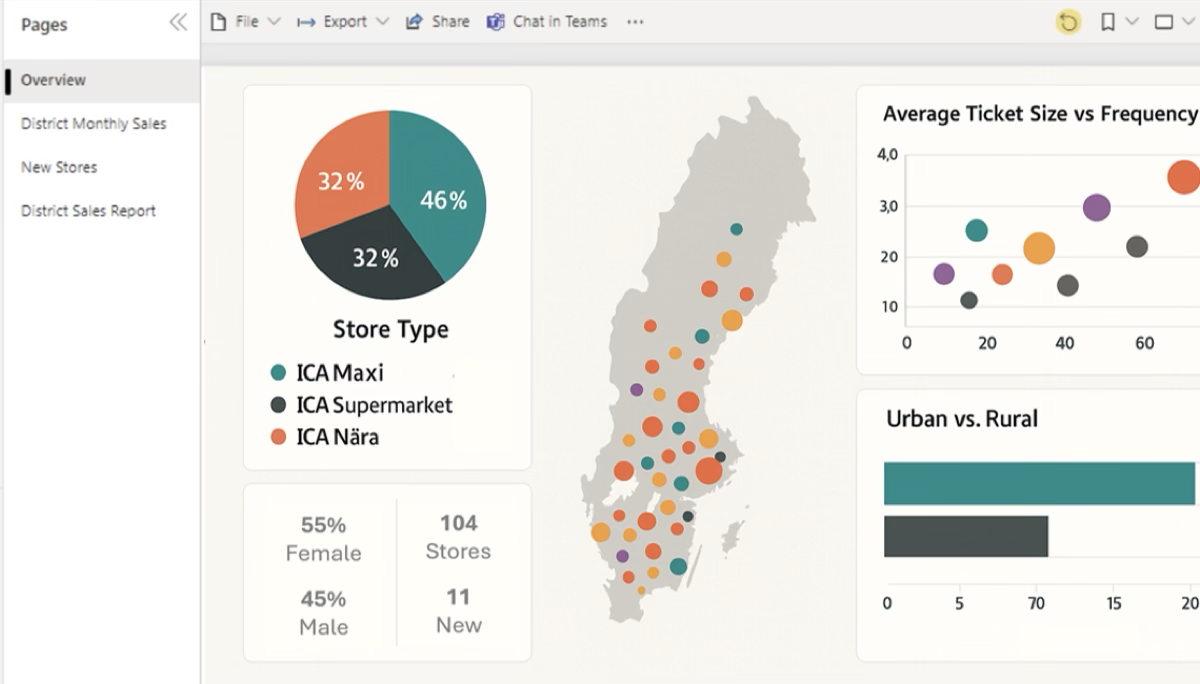Viewport: 1200px width, 684px height.
Task: Click the Export arrow icon
Action: pyautogui.click(x=306, y=22)
